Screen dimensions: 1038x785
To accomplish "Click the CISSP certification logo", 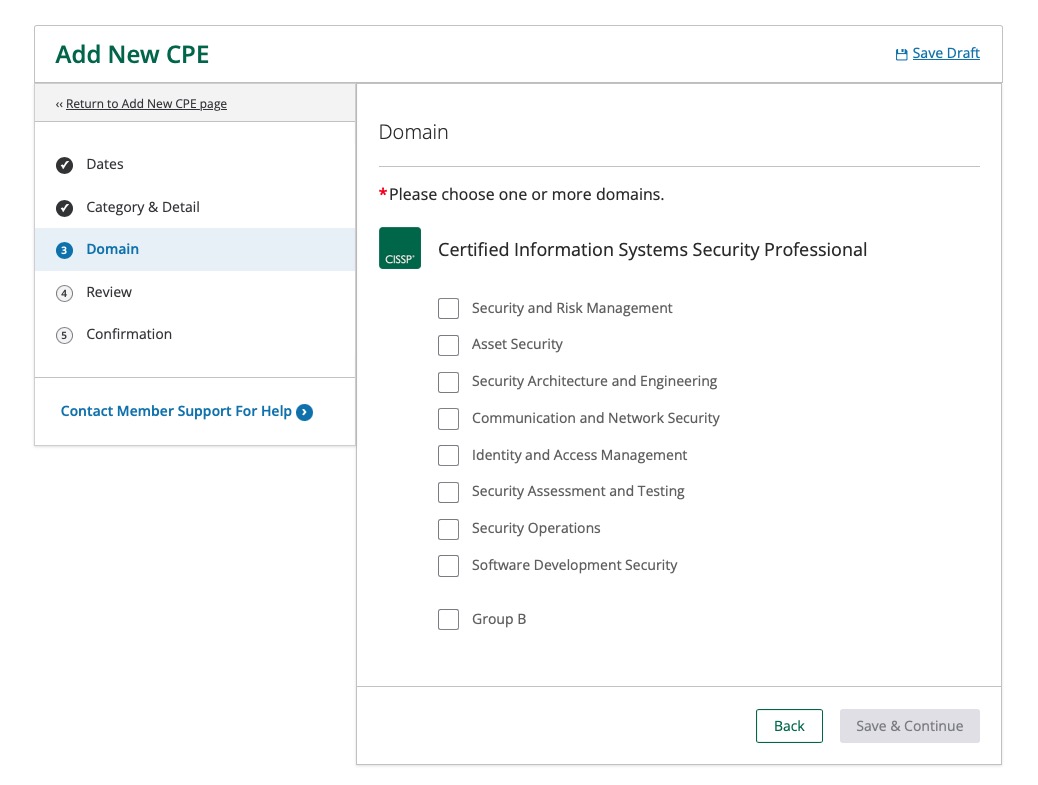I will click(x=400, y=248).
